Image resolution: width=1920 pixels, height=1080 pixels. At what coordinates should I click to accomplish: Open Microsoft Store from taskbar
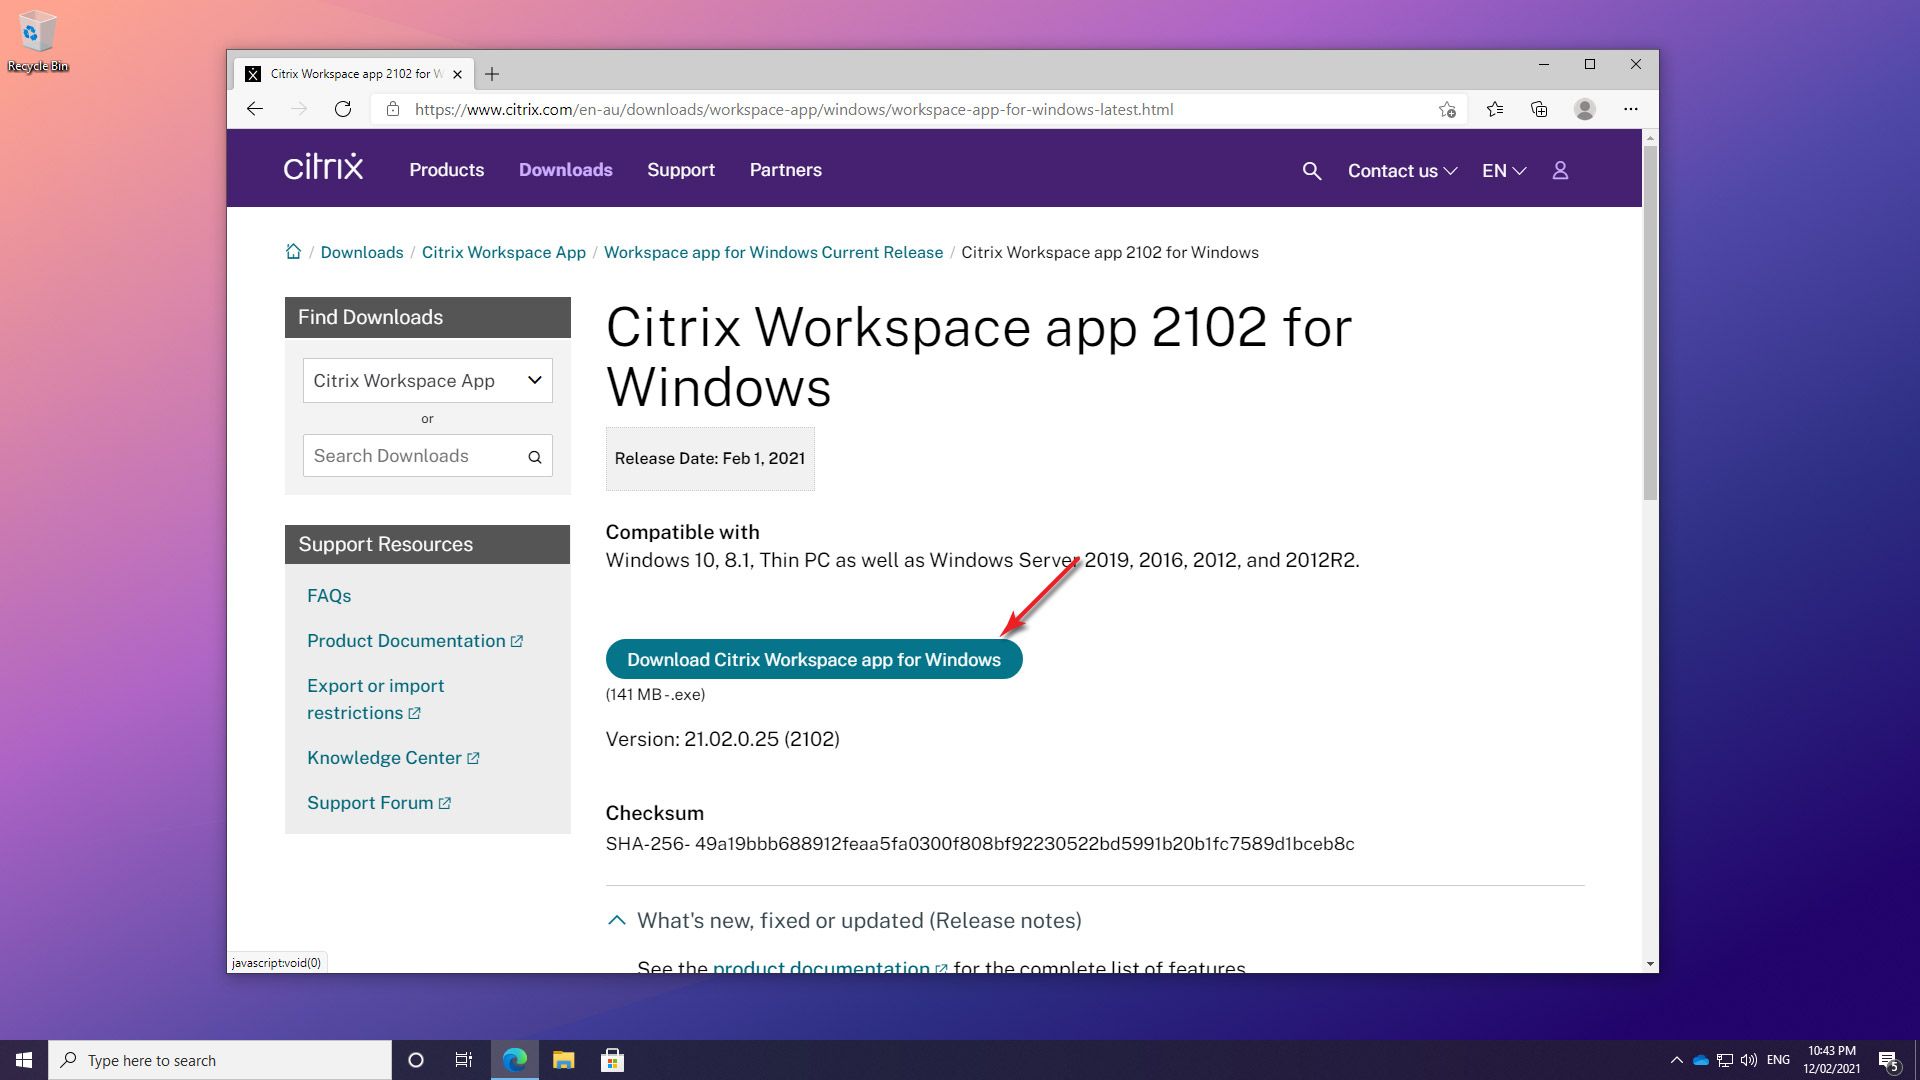coord(612,1060)
